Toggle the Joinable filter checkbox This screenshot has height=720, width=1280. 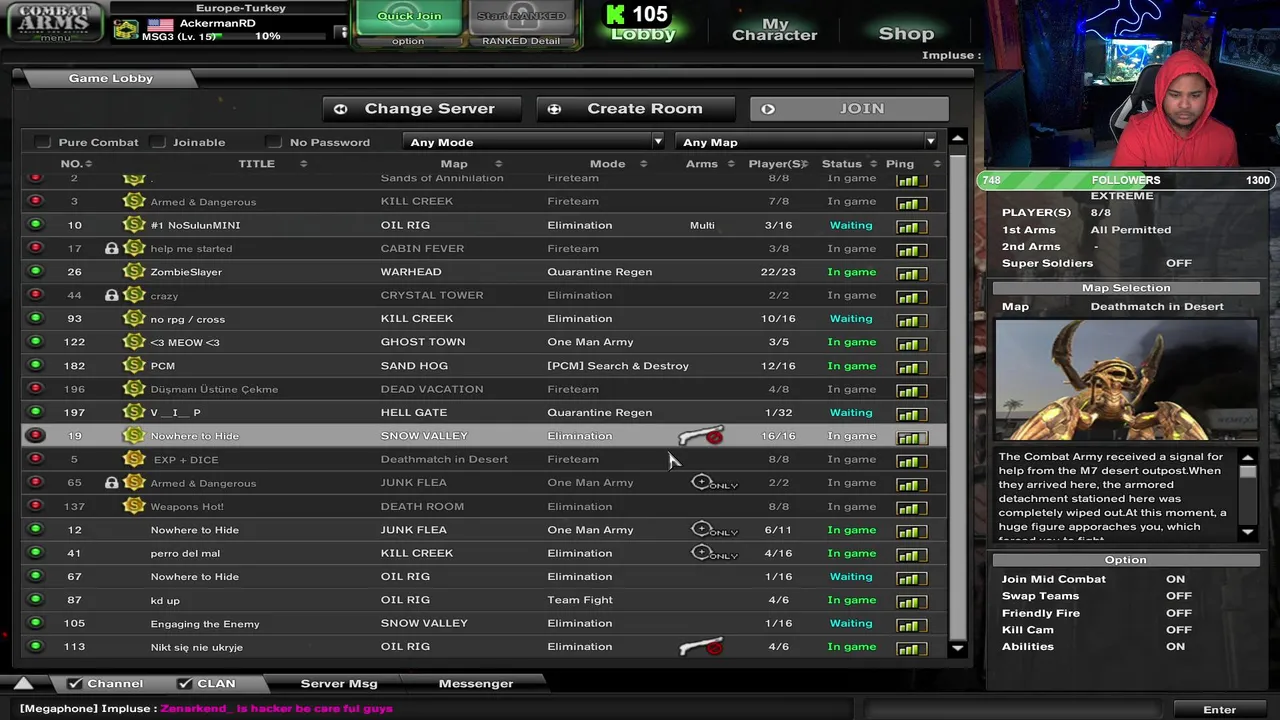tap(158, 142)
